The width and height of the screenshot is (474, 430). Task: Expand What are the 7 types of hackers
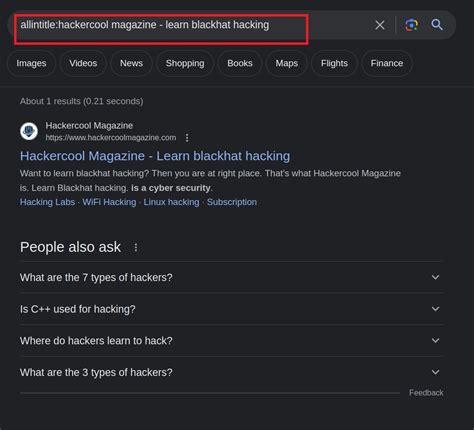coord(232,277)
